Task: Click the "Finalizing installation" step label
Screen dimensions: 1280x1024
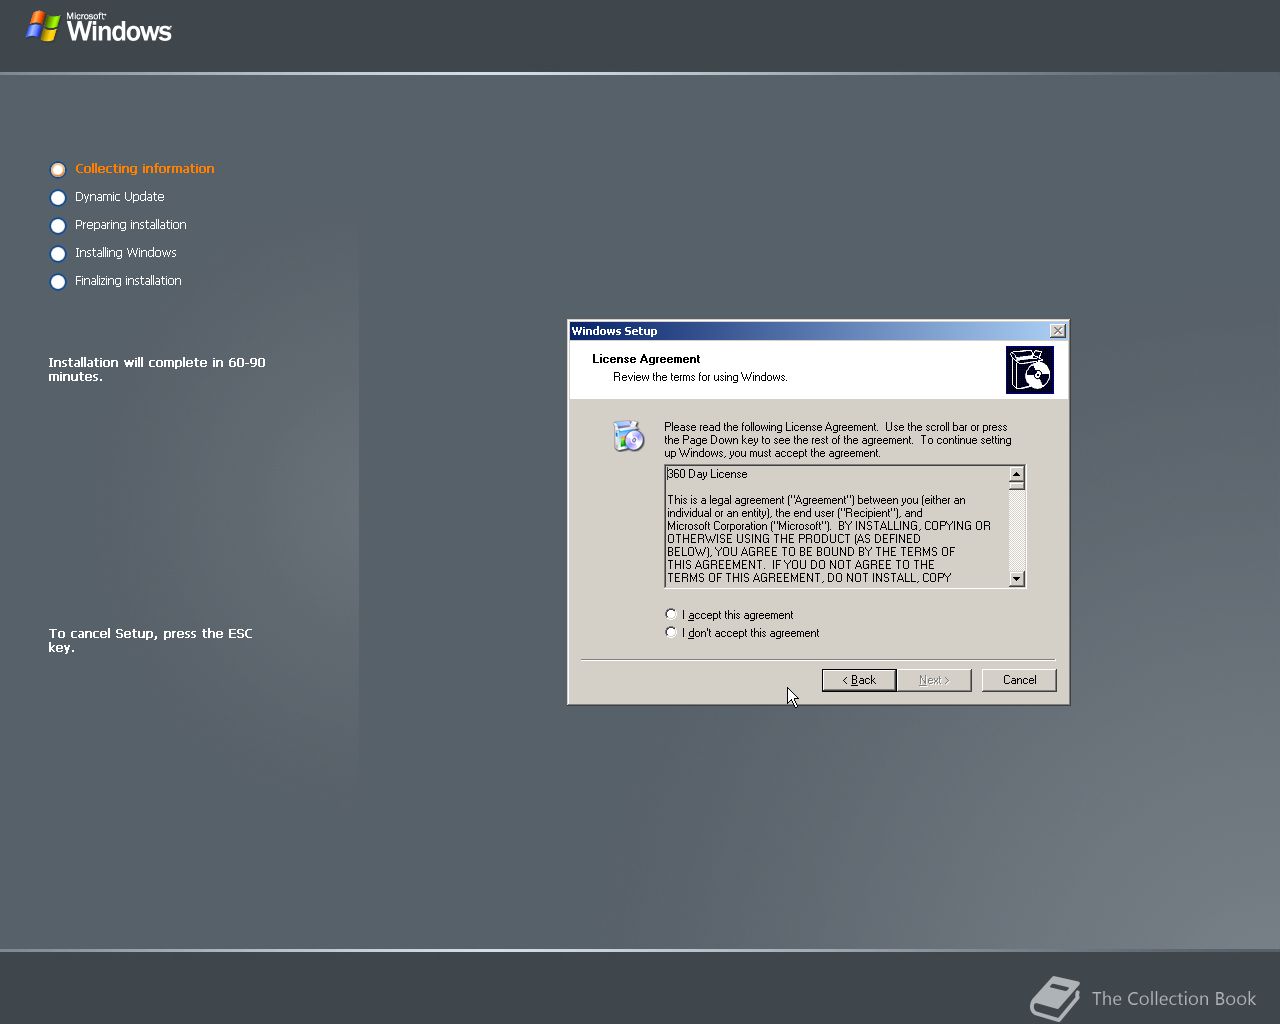Action: click(128, 281)
